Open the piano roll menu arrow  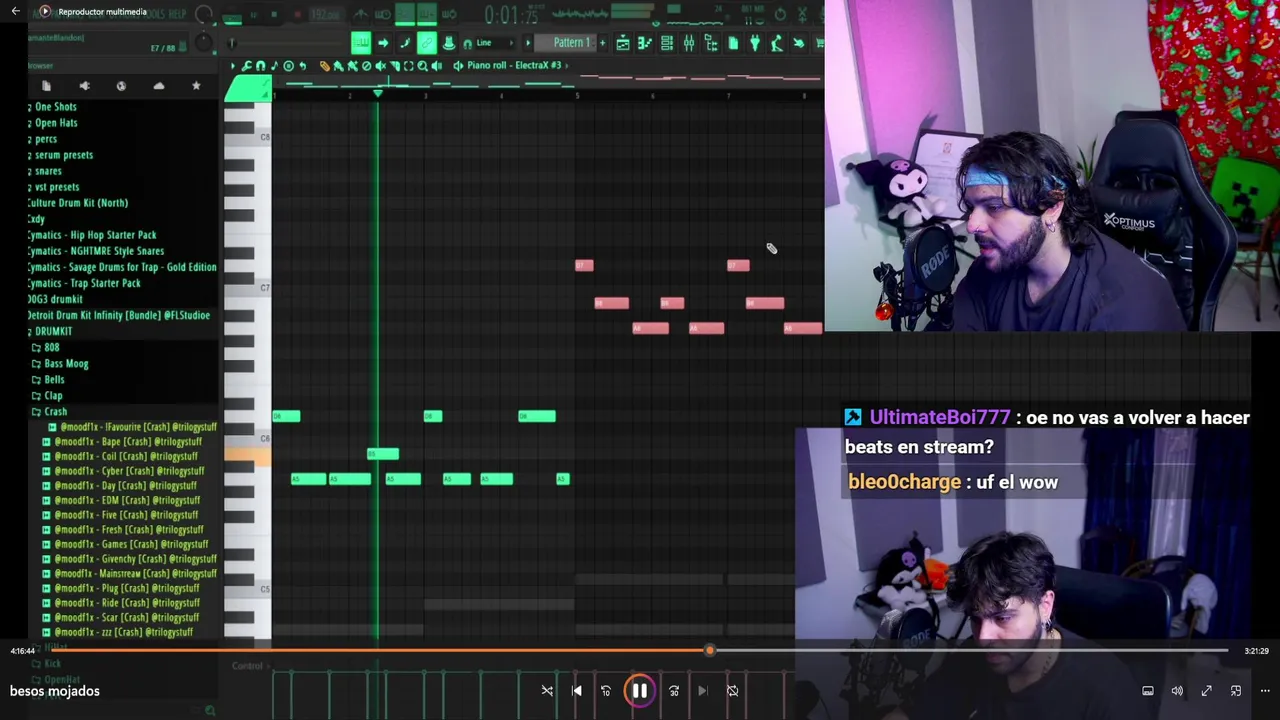233,65
